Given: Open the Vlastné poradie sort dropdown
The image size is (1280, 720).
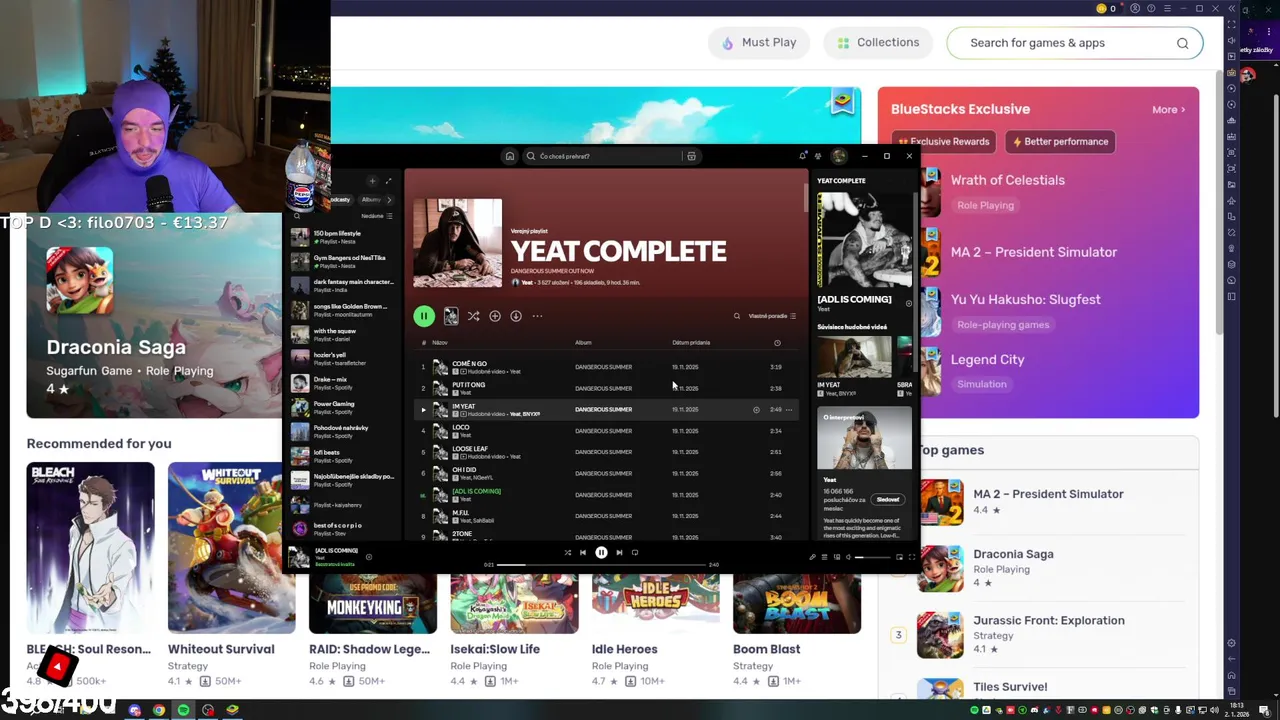Looking at the screenshot, I should [772, 316].
